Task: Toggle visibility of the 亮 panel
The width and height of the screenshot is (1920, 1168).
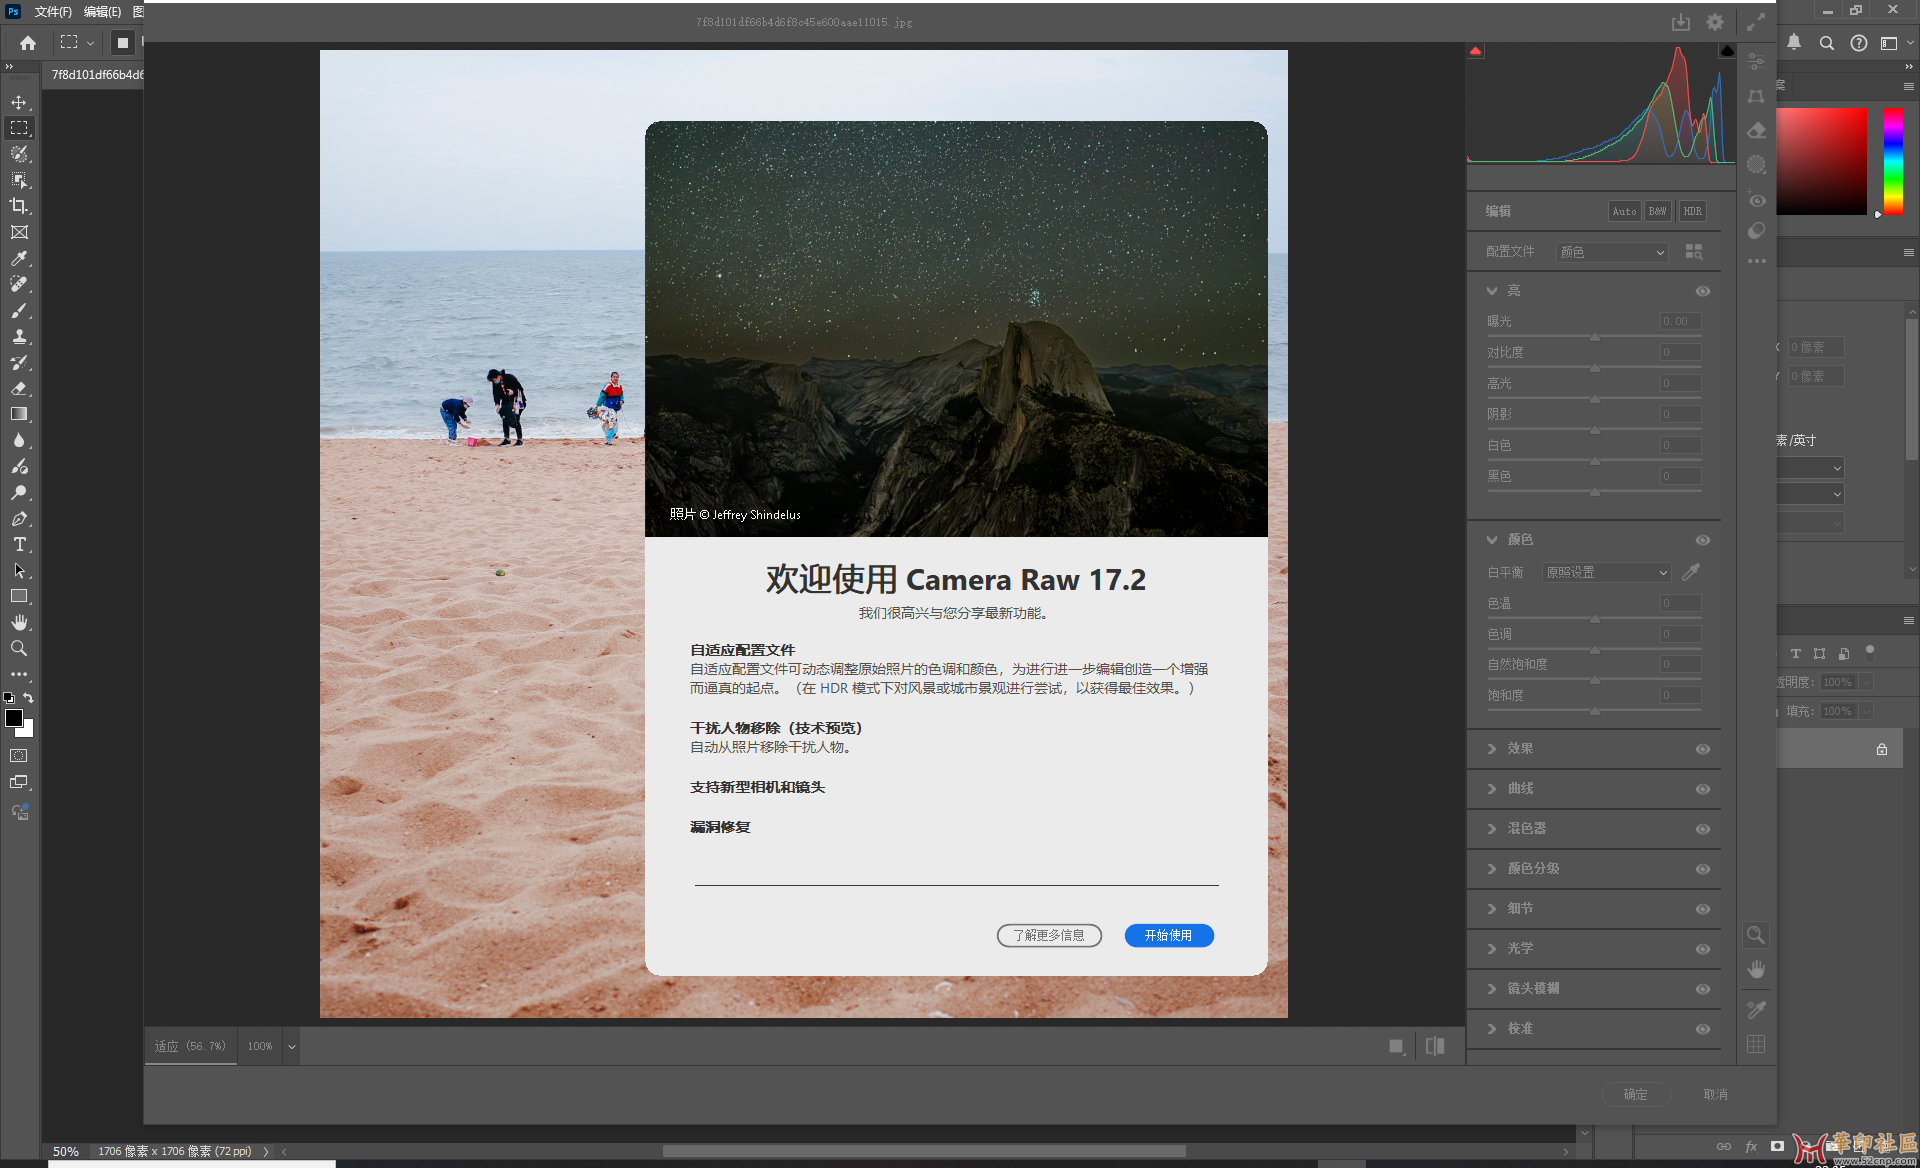Action: coord(1703,291)
